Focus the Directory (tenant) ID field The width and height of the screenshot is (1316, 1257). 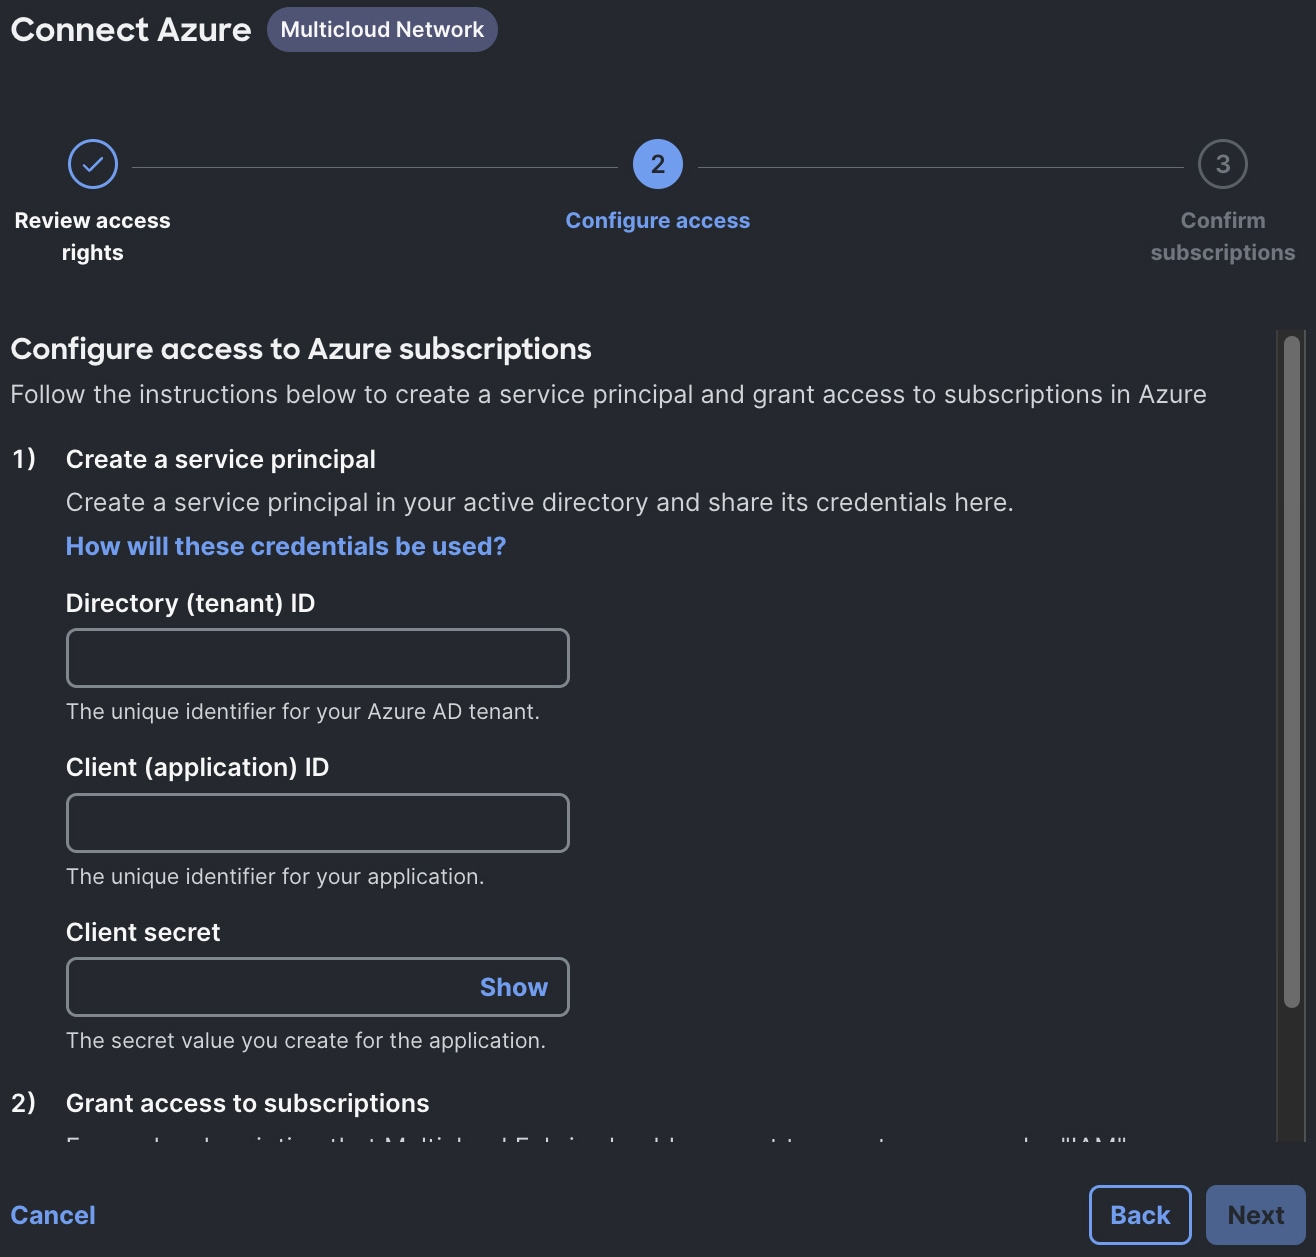[x=318, y=658]
